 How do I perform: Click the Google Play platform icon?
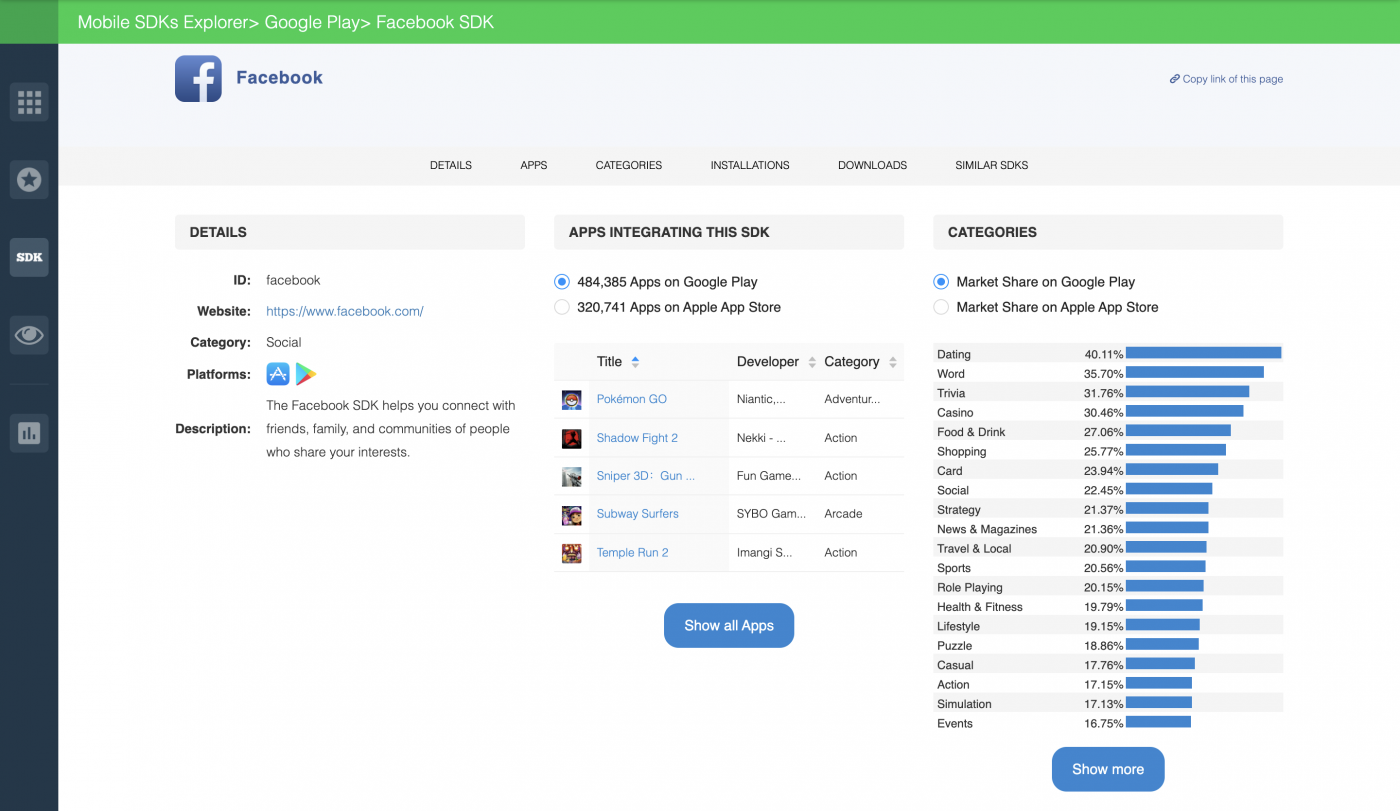pyautogui.click(x=306, y=374)
